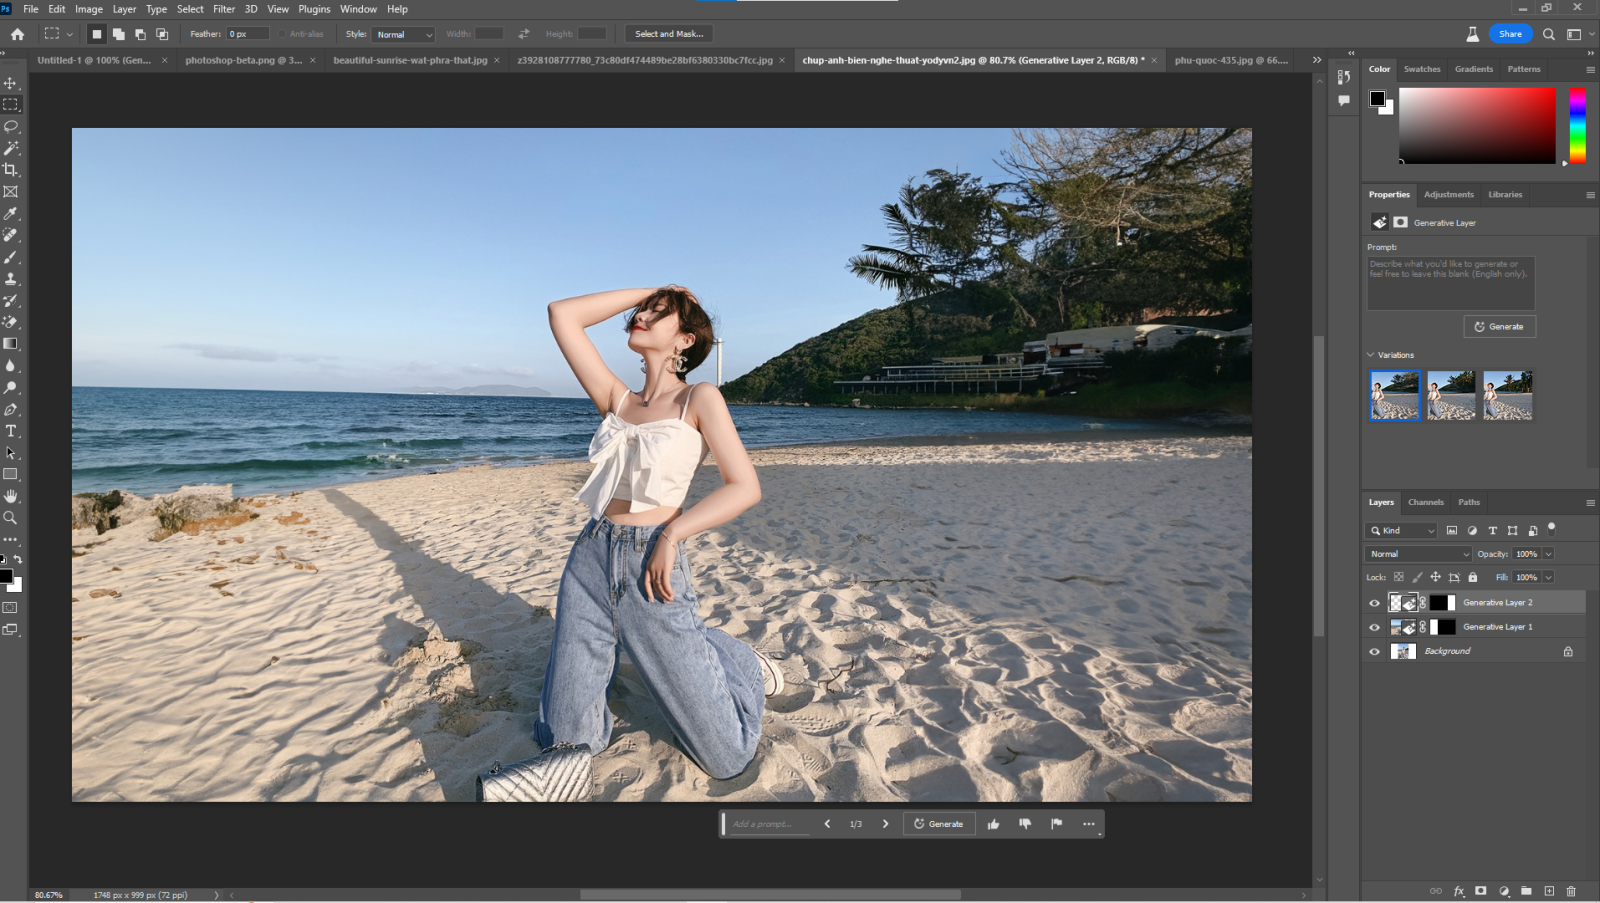Viewport: 1600px width, 903px height.
Task: Click Select and Mask button
Action: pyautogui.click(x=669, y=34)
